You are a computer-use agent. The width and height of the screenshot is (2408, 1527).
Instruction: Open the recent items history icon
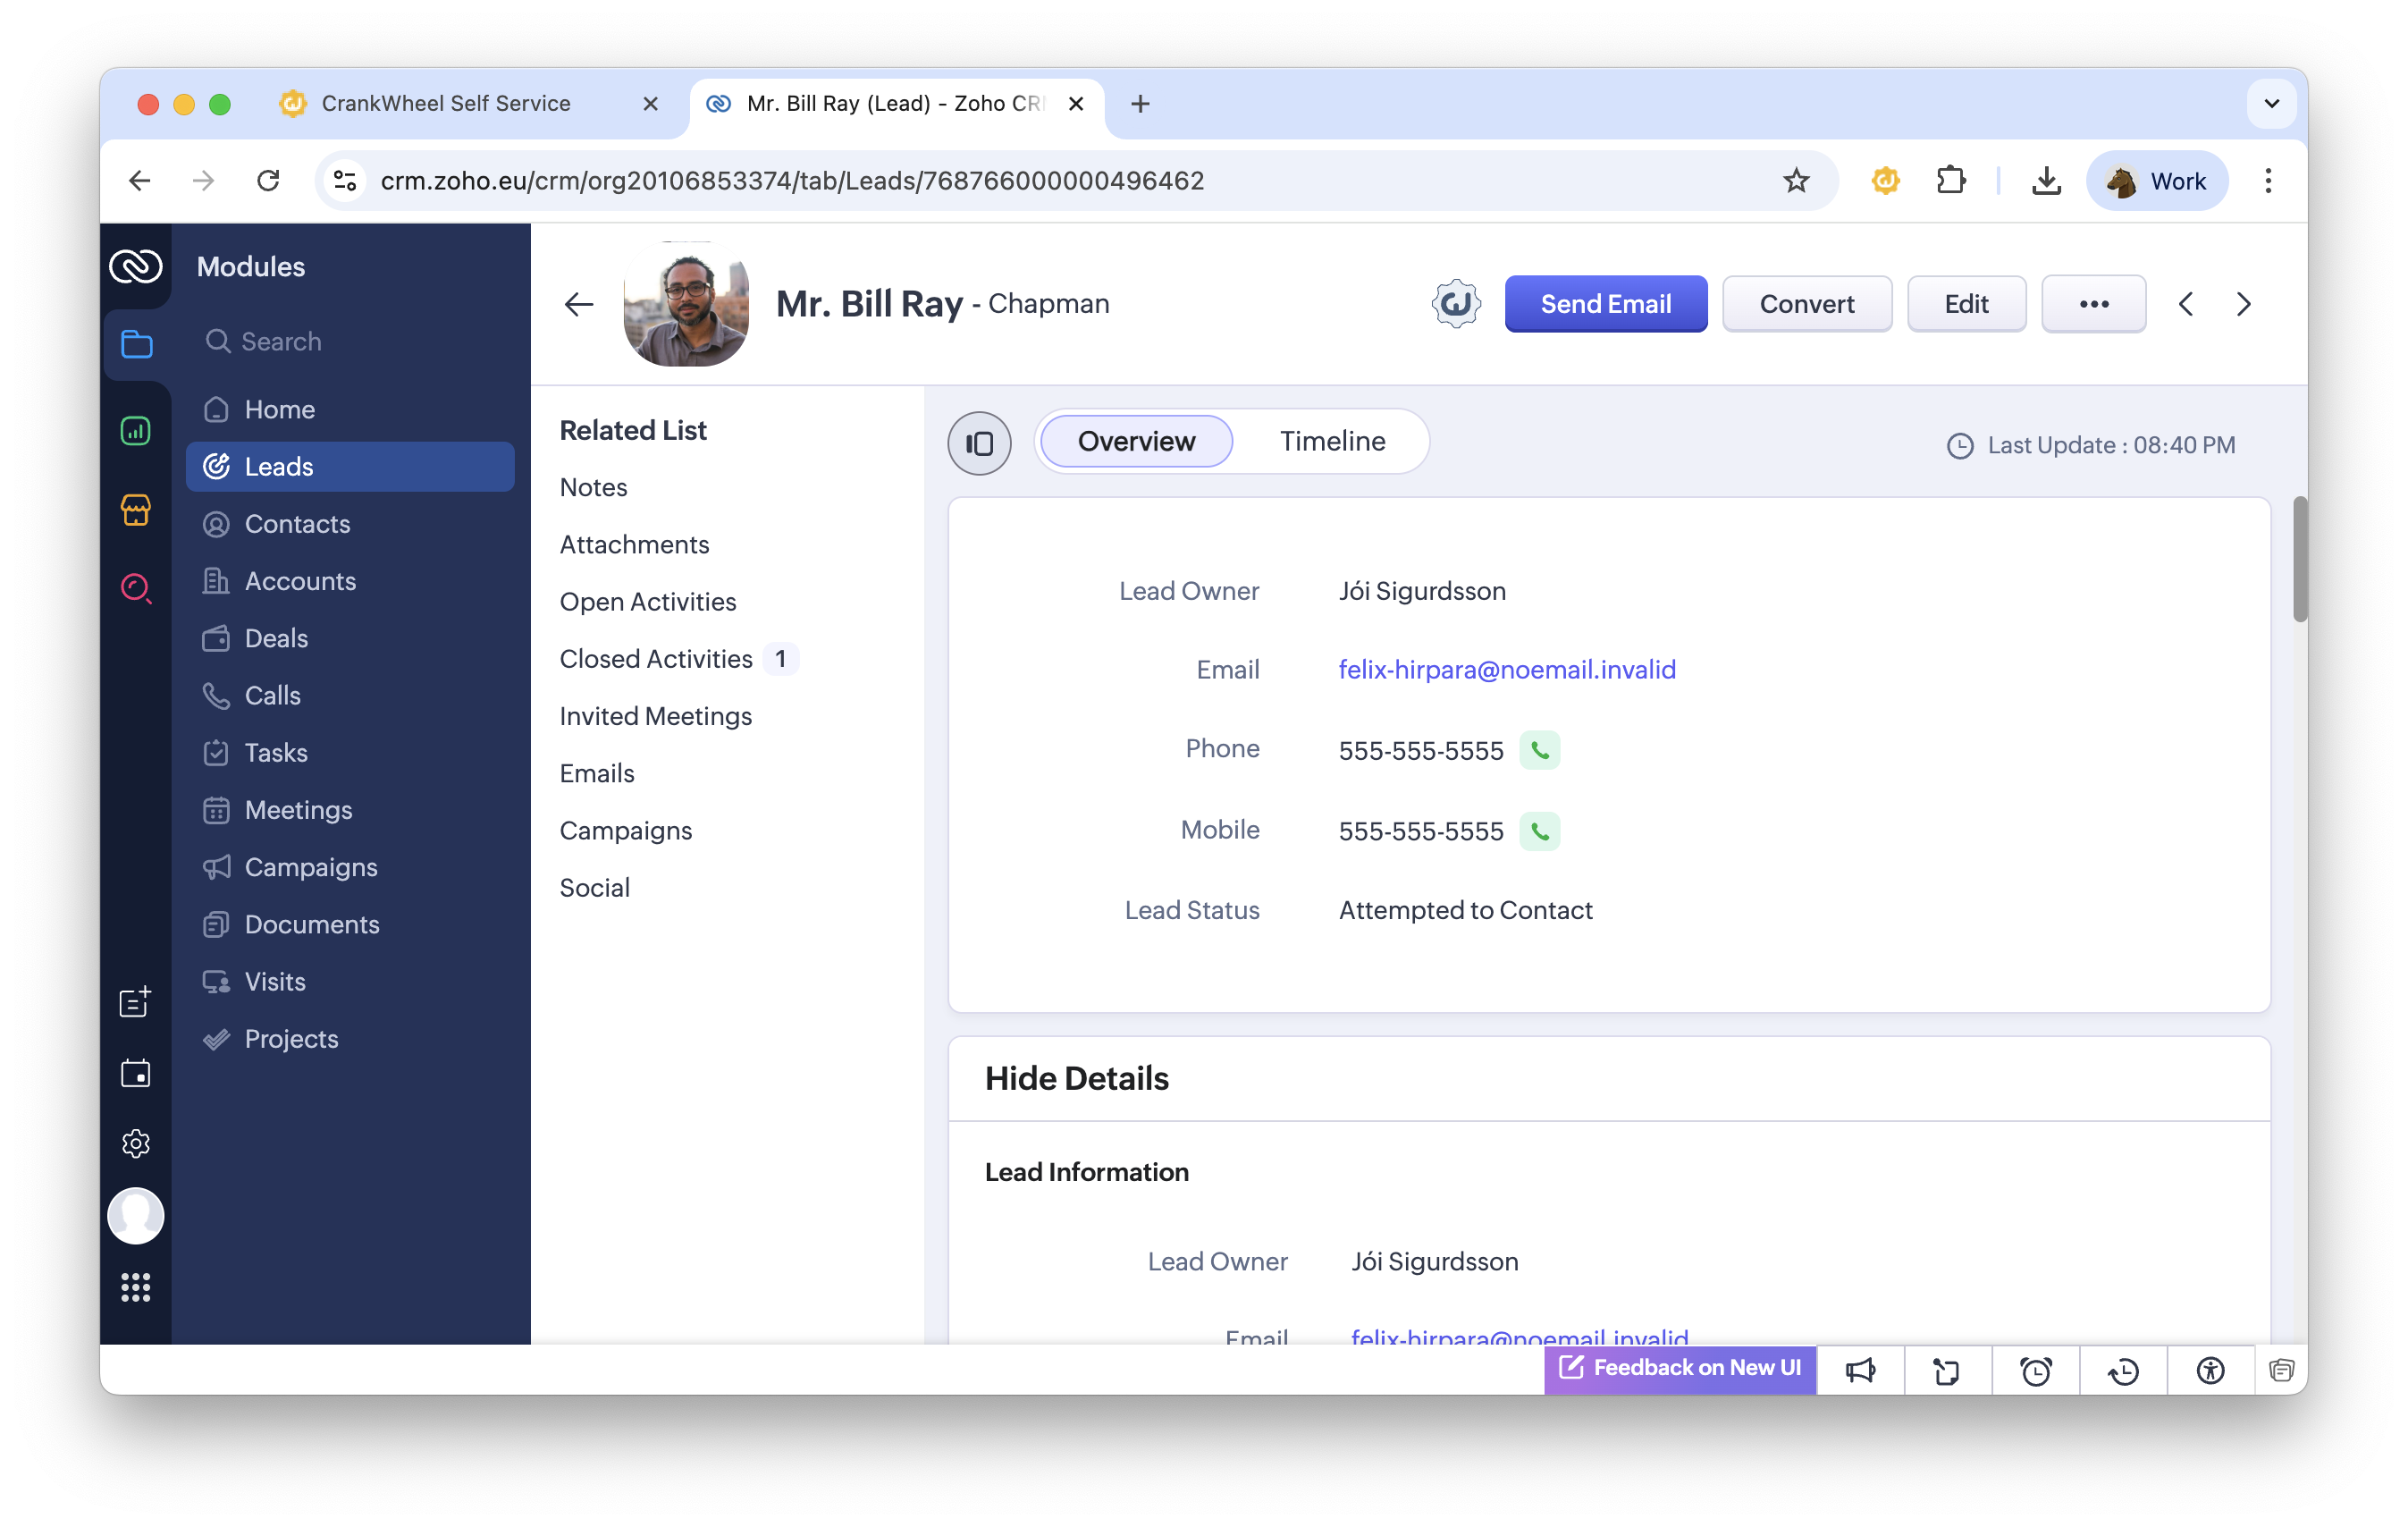pyautogui.click(x=2123, y=1369)
